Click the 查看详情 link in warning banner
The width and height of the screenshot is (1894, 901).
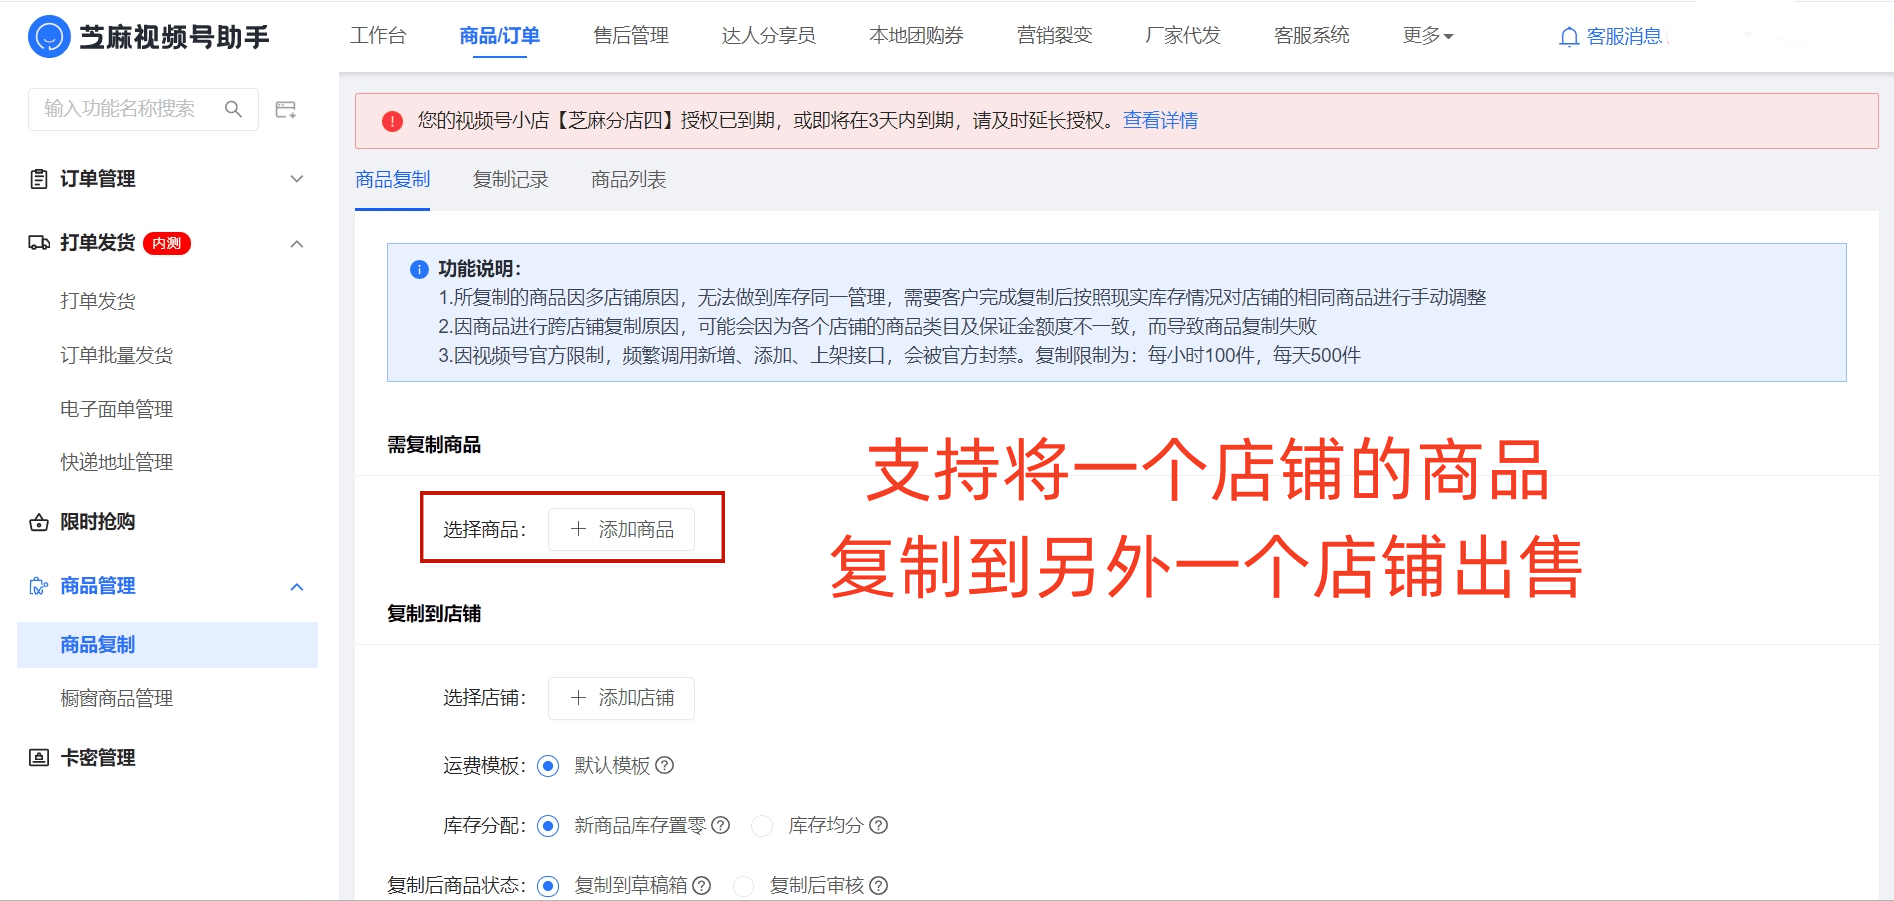pos(1159,120)
